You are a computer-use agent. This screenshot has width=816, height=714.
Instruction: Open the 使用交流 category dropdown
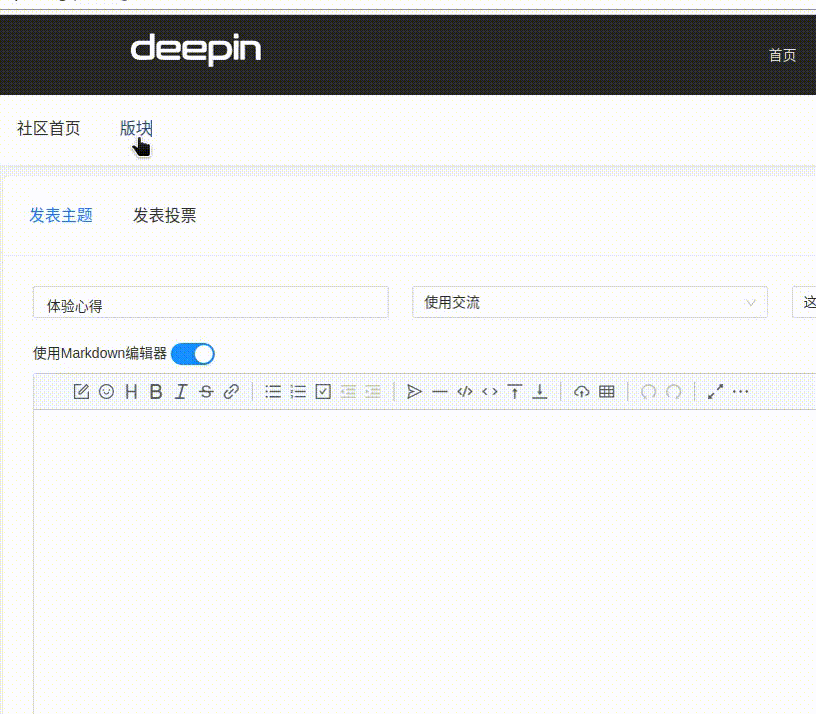coord(589,302)
